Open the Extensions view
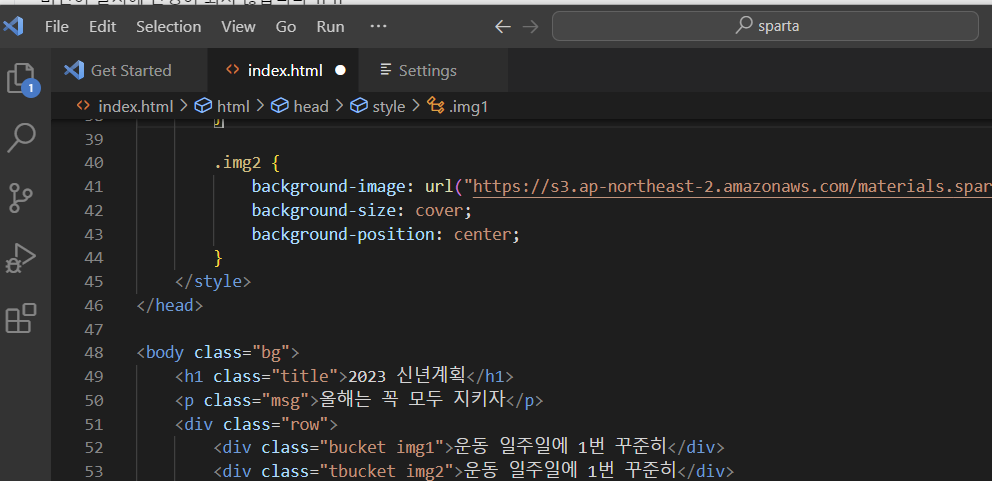Image resolution: width=992 pixels, height=481 pixels. [x=21, y=318]
